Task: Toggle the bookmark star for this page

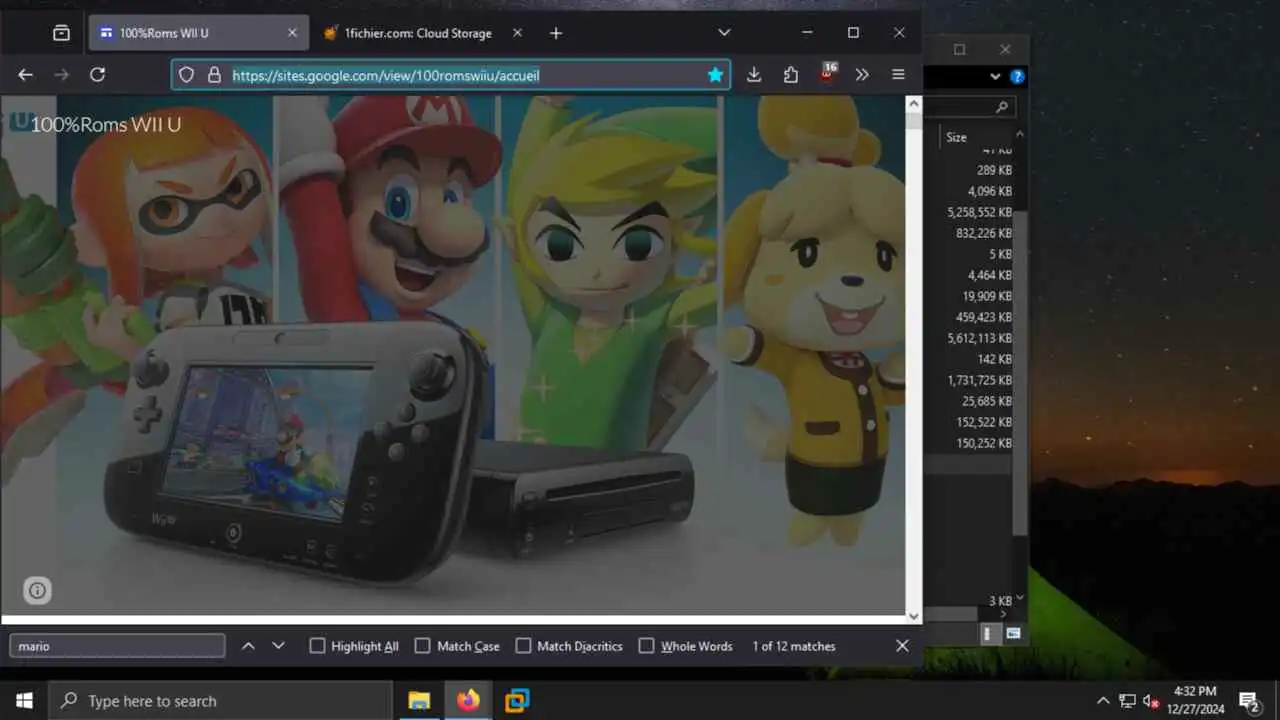Action: coord(715,75)
